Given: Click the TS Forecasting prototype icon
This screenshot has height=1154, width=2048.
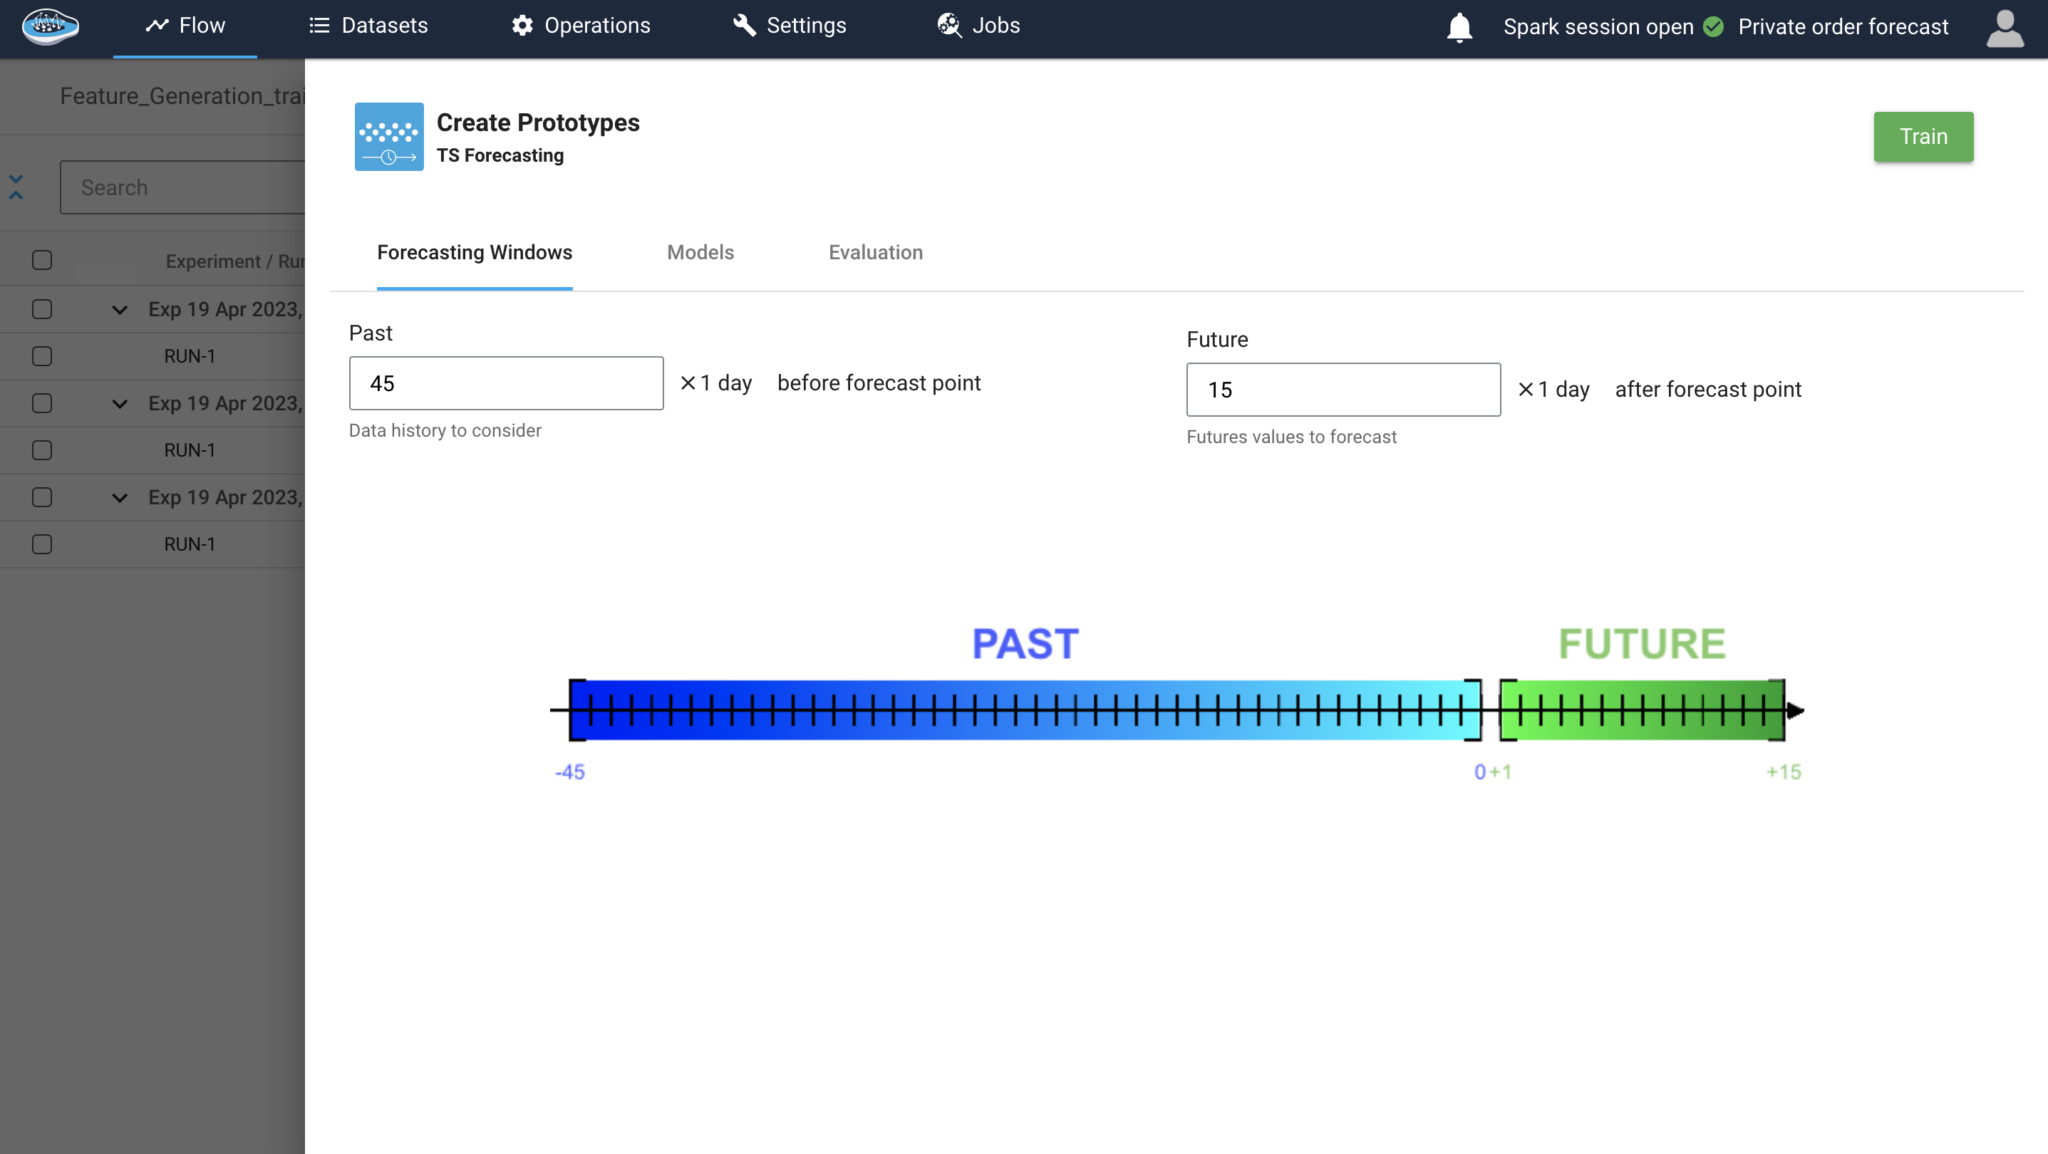Looking at the screenshot, I should pos(388,137).
